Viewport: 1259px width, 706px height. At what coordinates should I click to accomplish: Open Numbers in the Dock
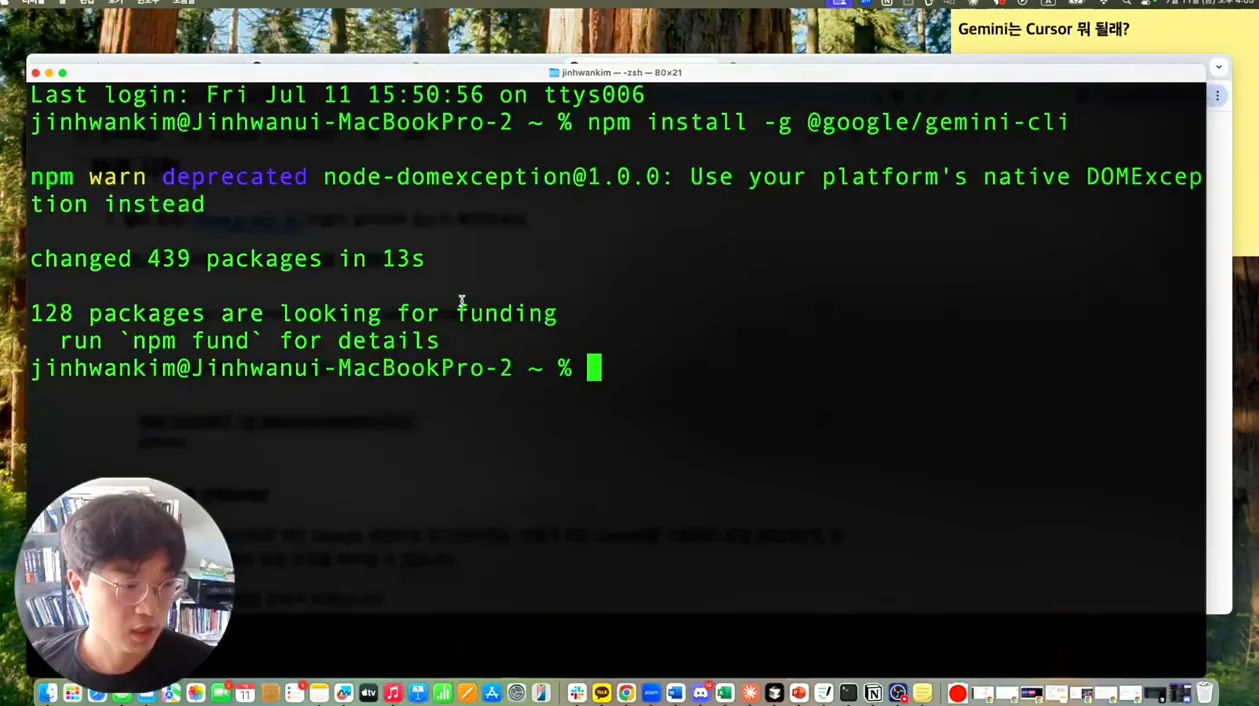coord(442,693)
